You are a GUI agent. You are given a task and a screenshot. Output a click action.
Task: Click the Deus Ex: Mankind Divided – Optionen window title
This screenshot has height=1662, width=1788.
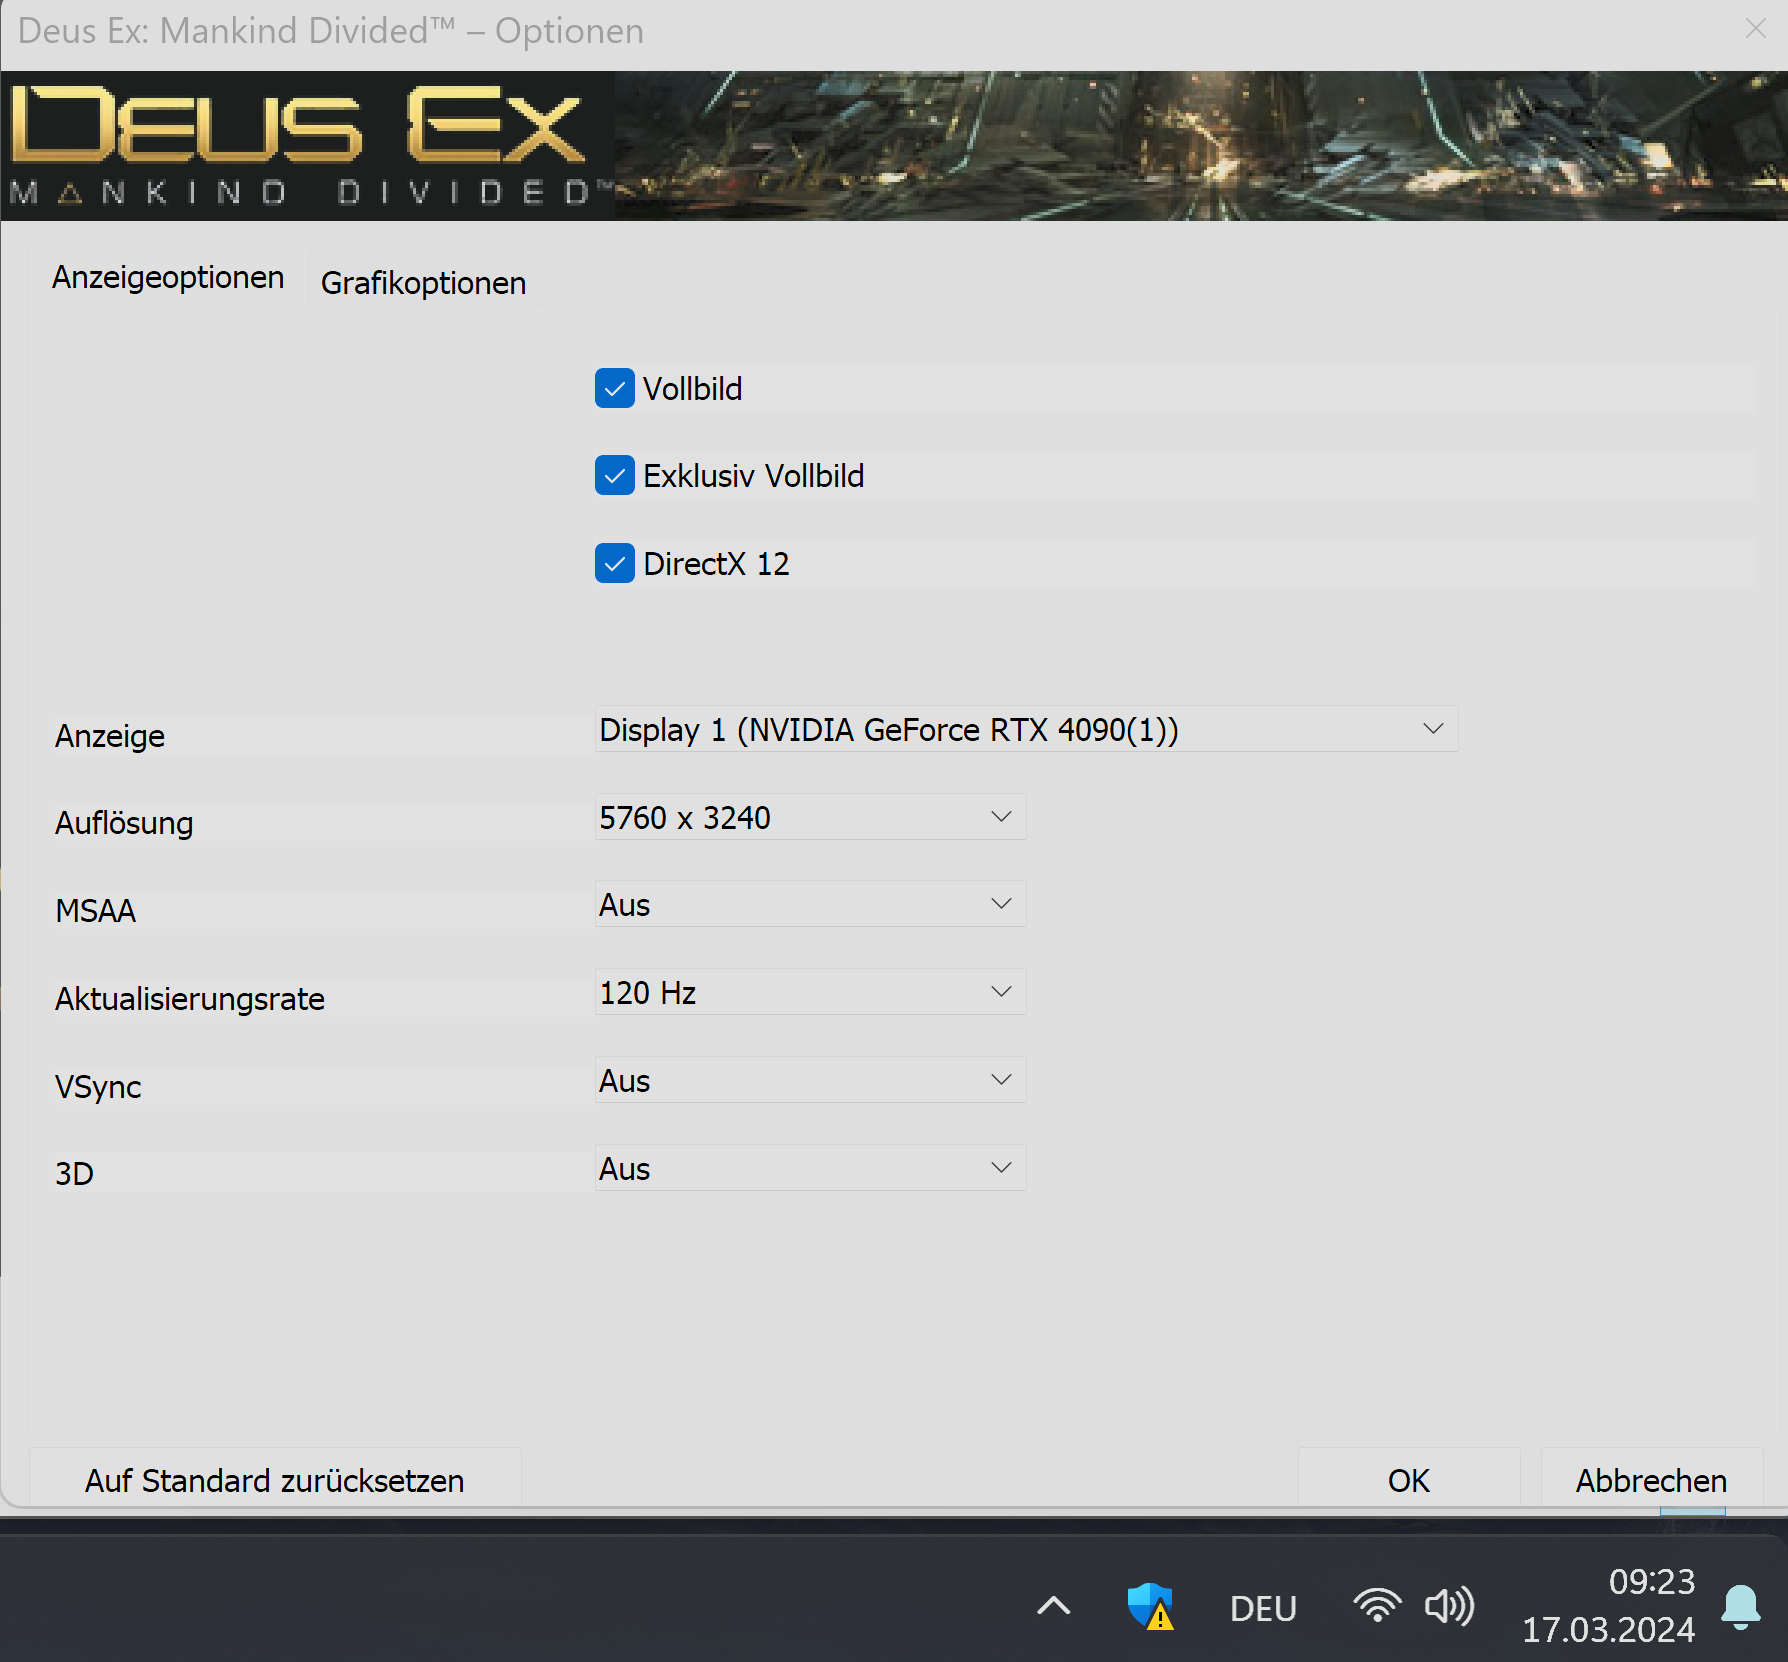tap(331, 31)
